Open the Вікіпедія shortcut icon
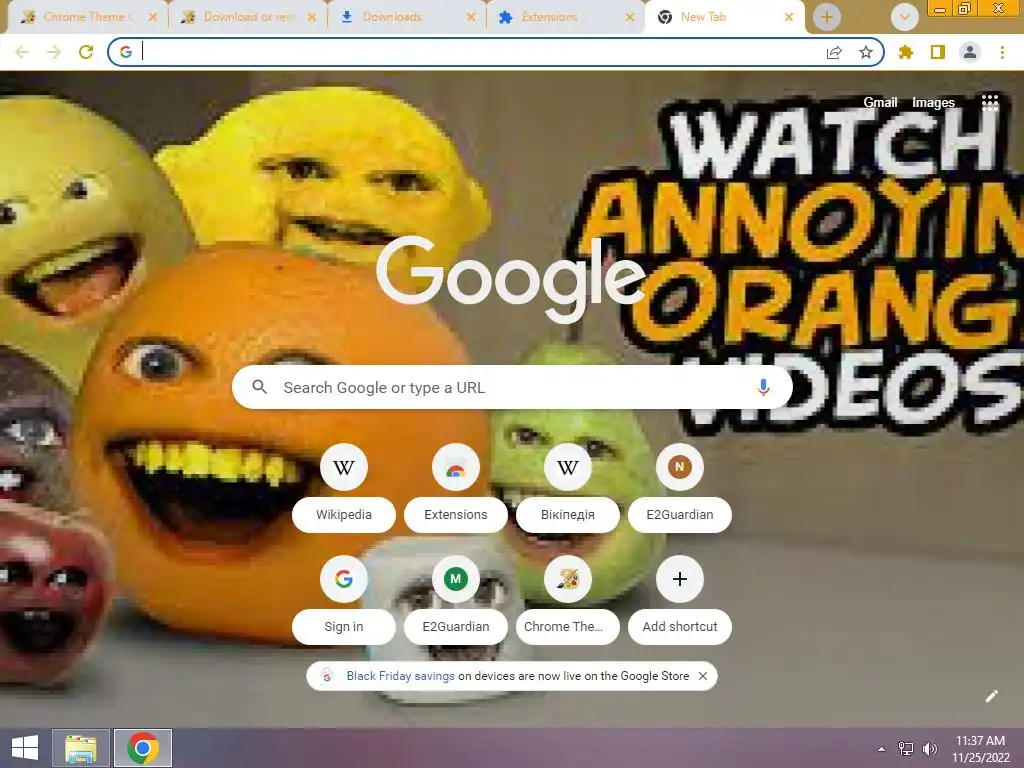 point(568,467)
